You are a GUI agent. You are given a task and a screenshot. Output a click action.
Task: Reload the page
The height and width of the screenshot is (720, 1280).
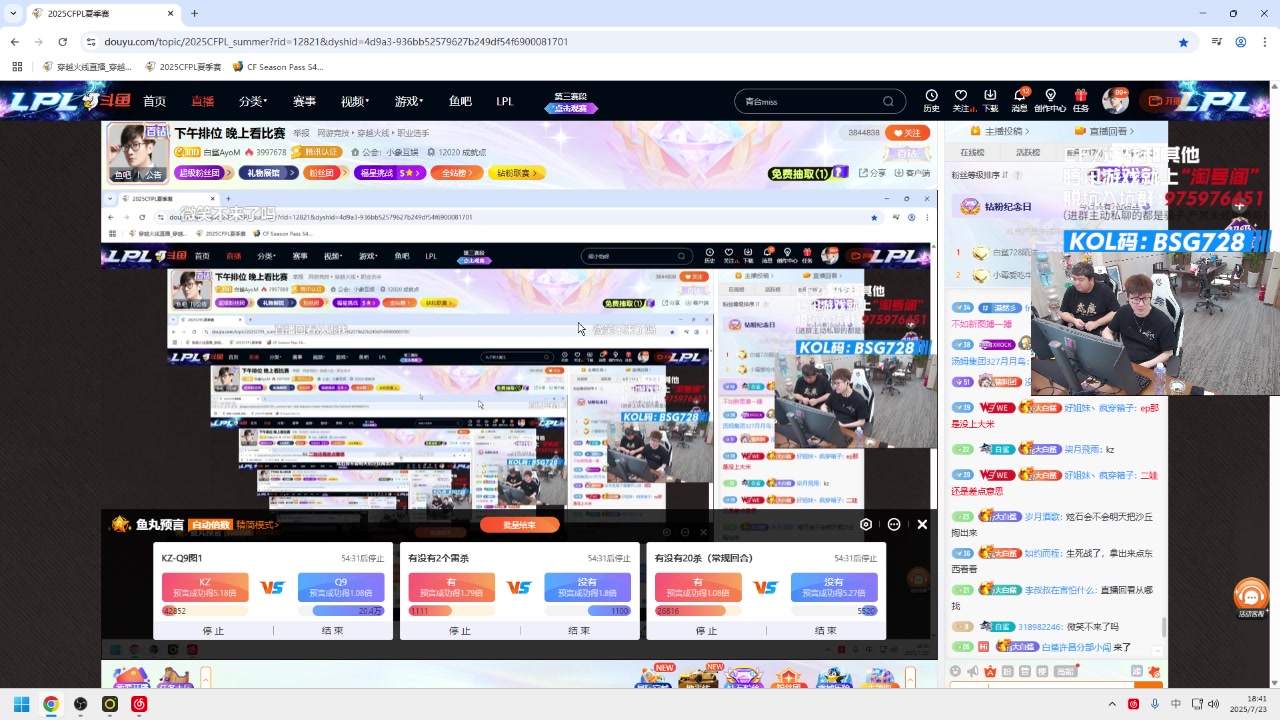62,42
